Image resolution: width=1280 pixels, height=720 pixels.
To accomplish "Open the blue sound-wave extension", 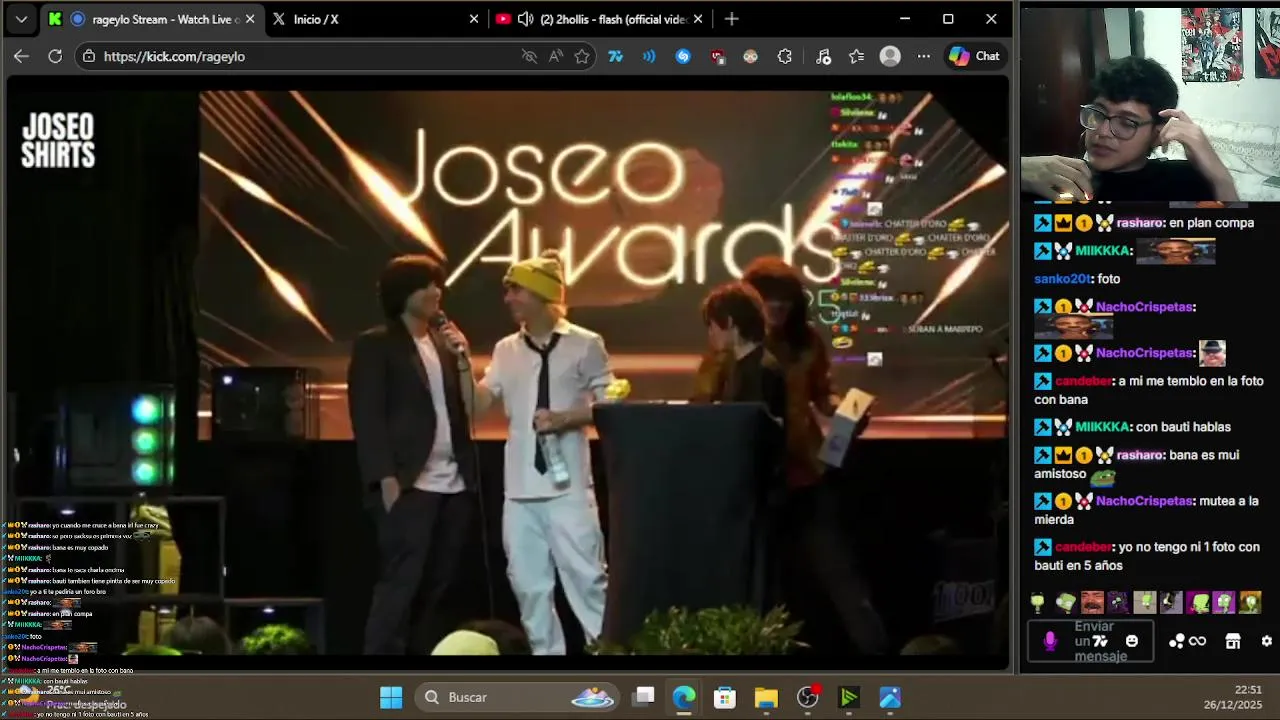I will click(x=649, y=56).
